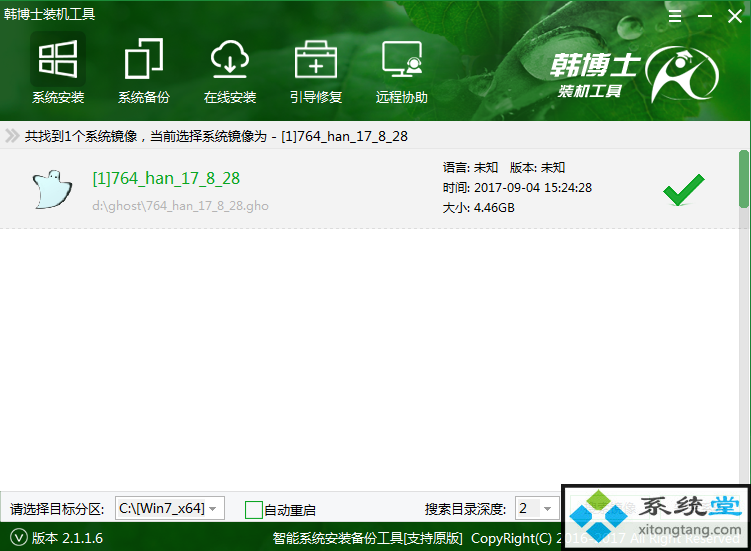Click the 智能系统安装备份工具[支持原版] status text

coord(367,539)
